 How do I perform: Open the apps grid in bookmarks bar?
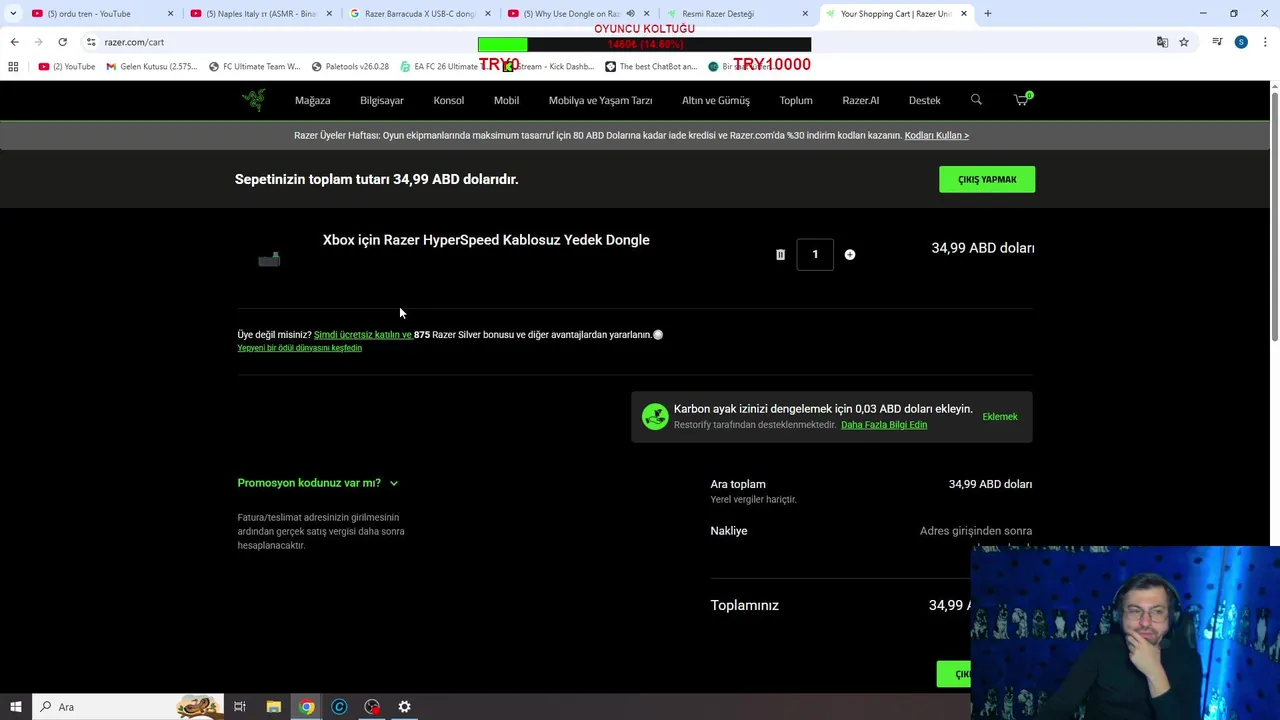point(13,67)
